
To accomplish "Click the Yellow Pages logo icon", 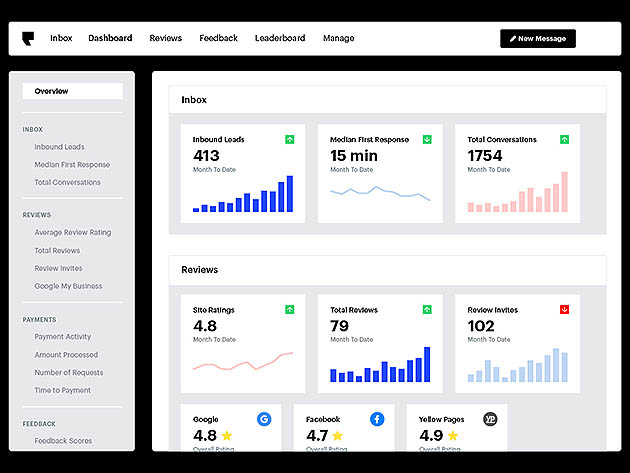I will (x=490, y=419).
